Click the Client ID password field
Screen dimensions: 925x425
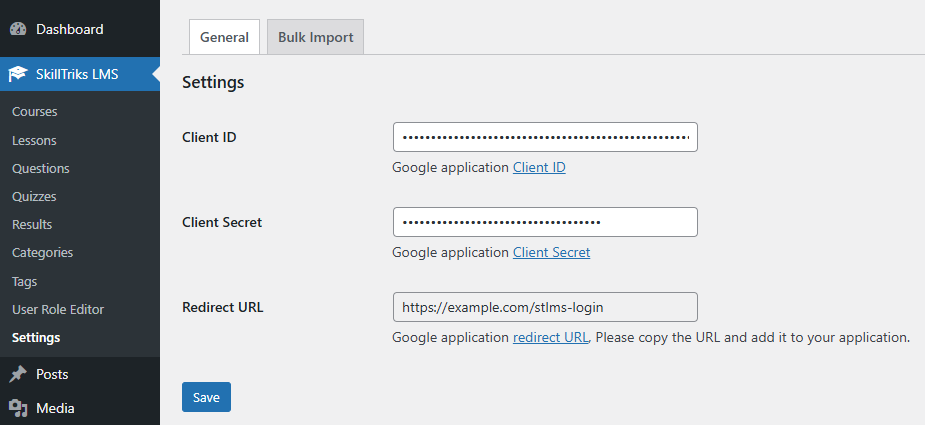click(x=545, y=137)
